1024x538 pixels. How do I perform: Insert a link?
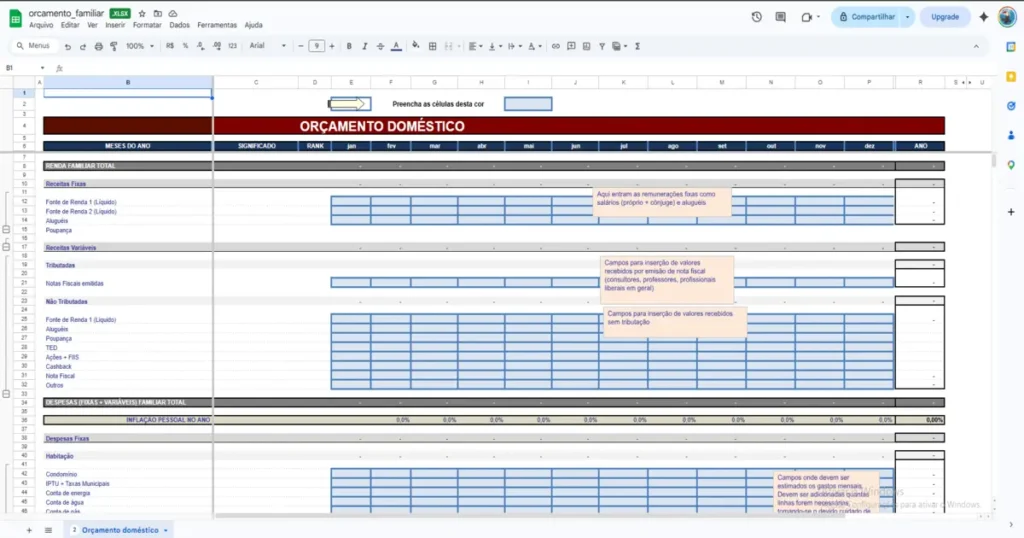[556, 46]
